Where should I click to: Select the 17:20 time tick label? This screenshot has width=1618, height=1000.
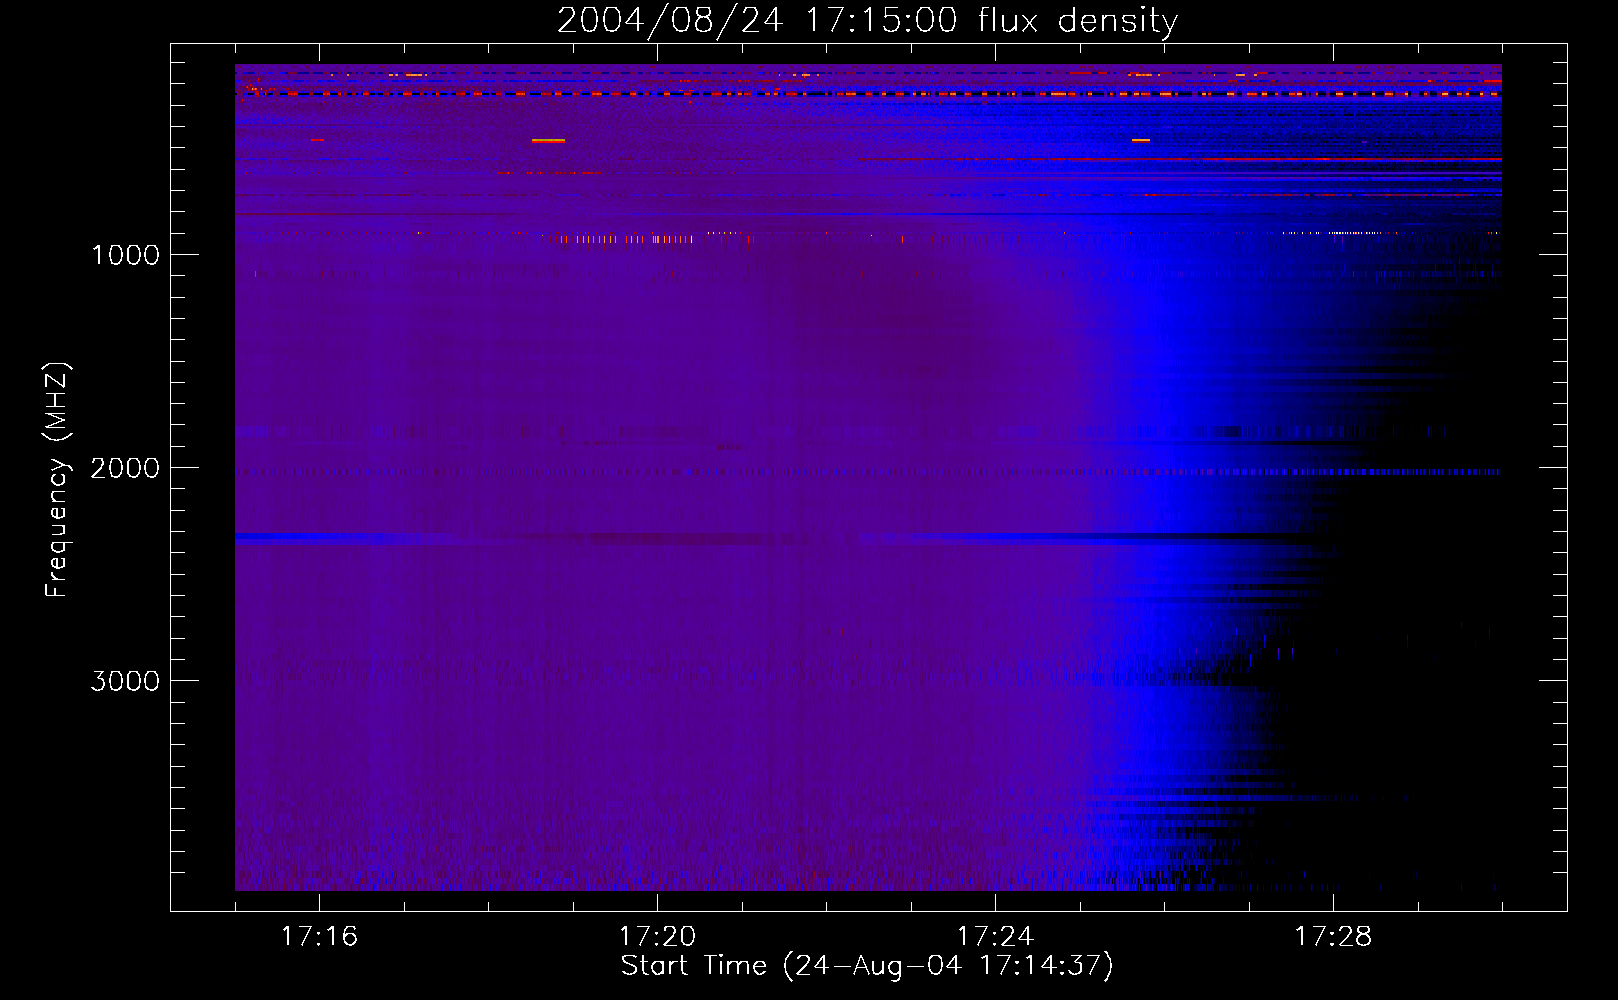point(657,937)
